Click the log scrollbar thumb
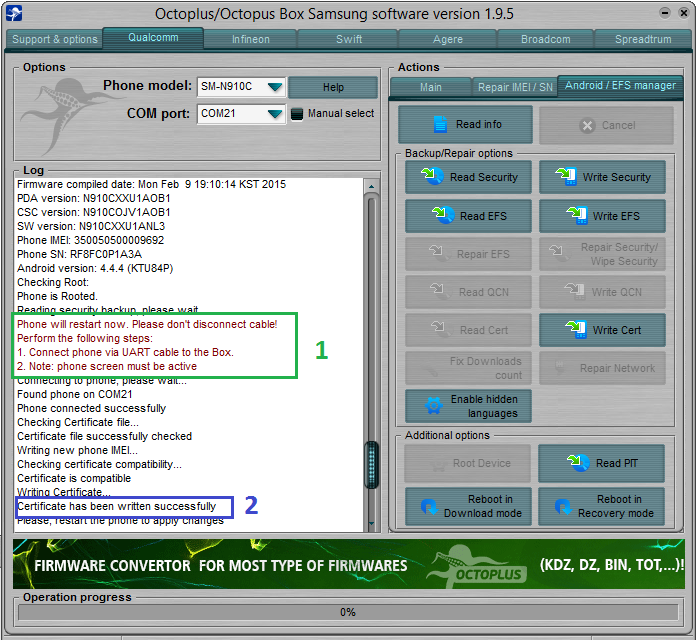 coord(371,464)
